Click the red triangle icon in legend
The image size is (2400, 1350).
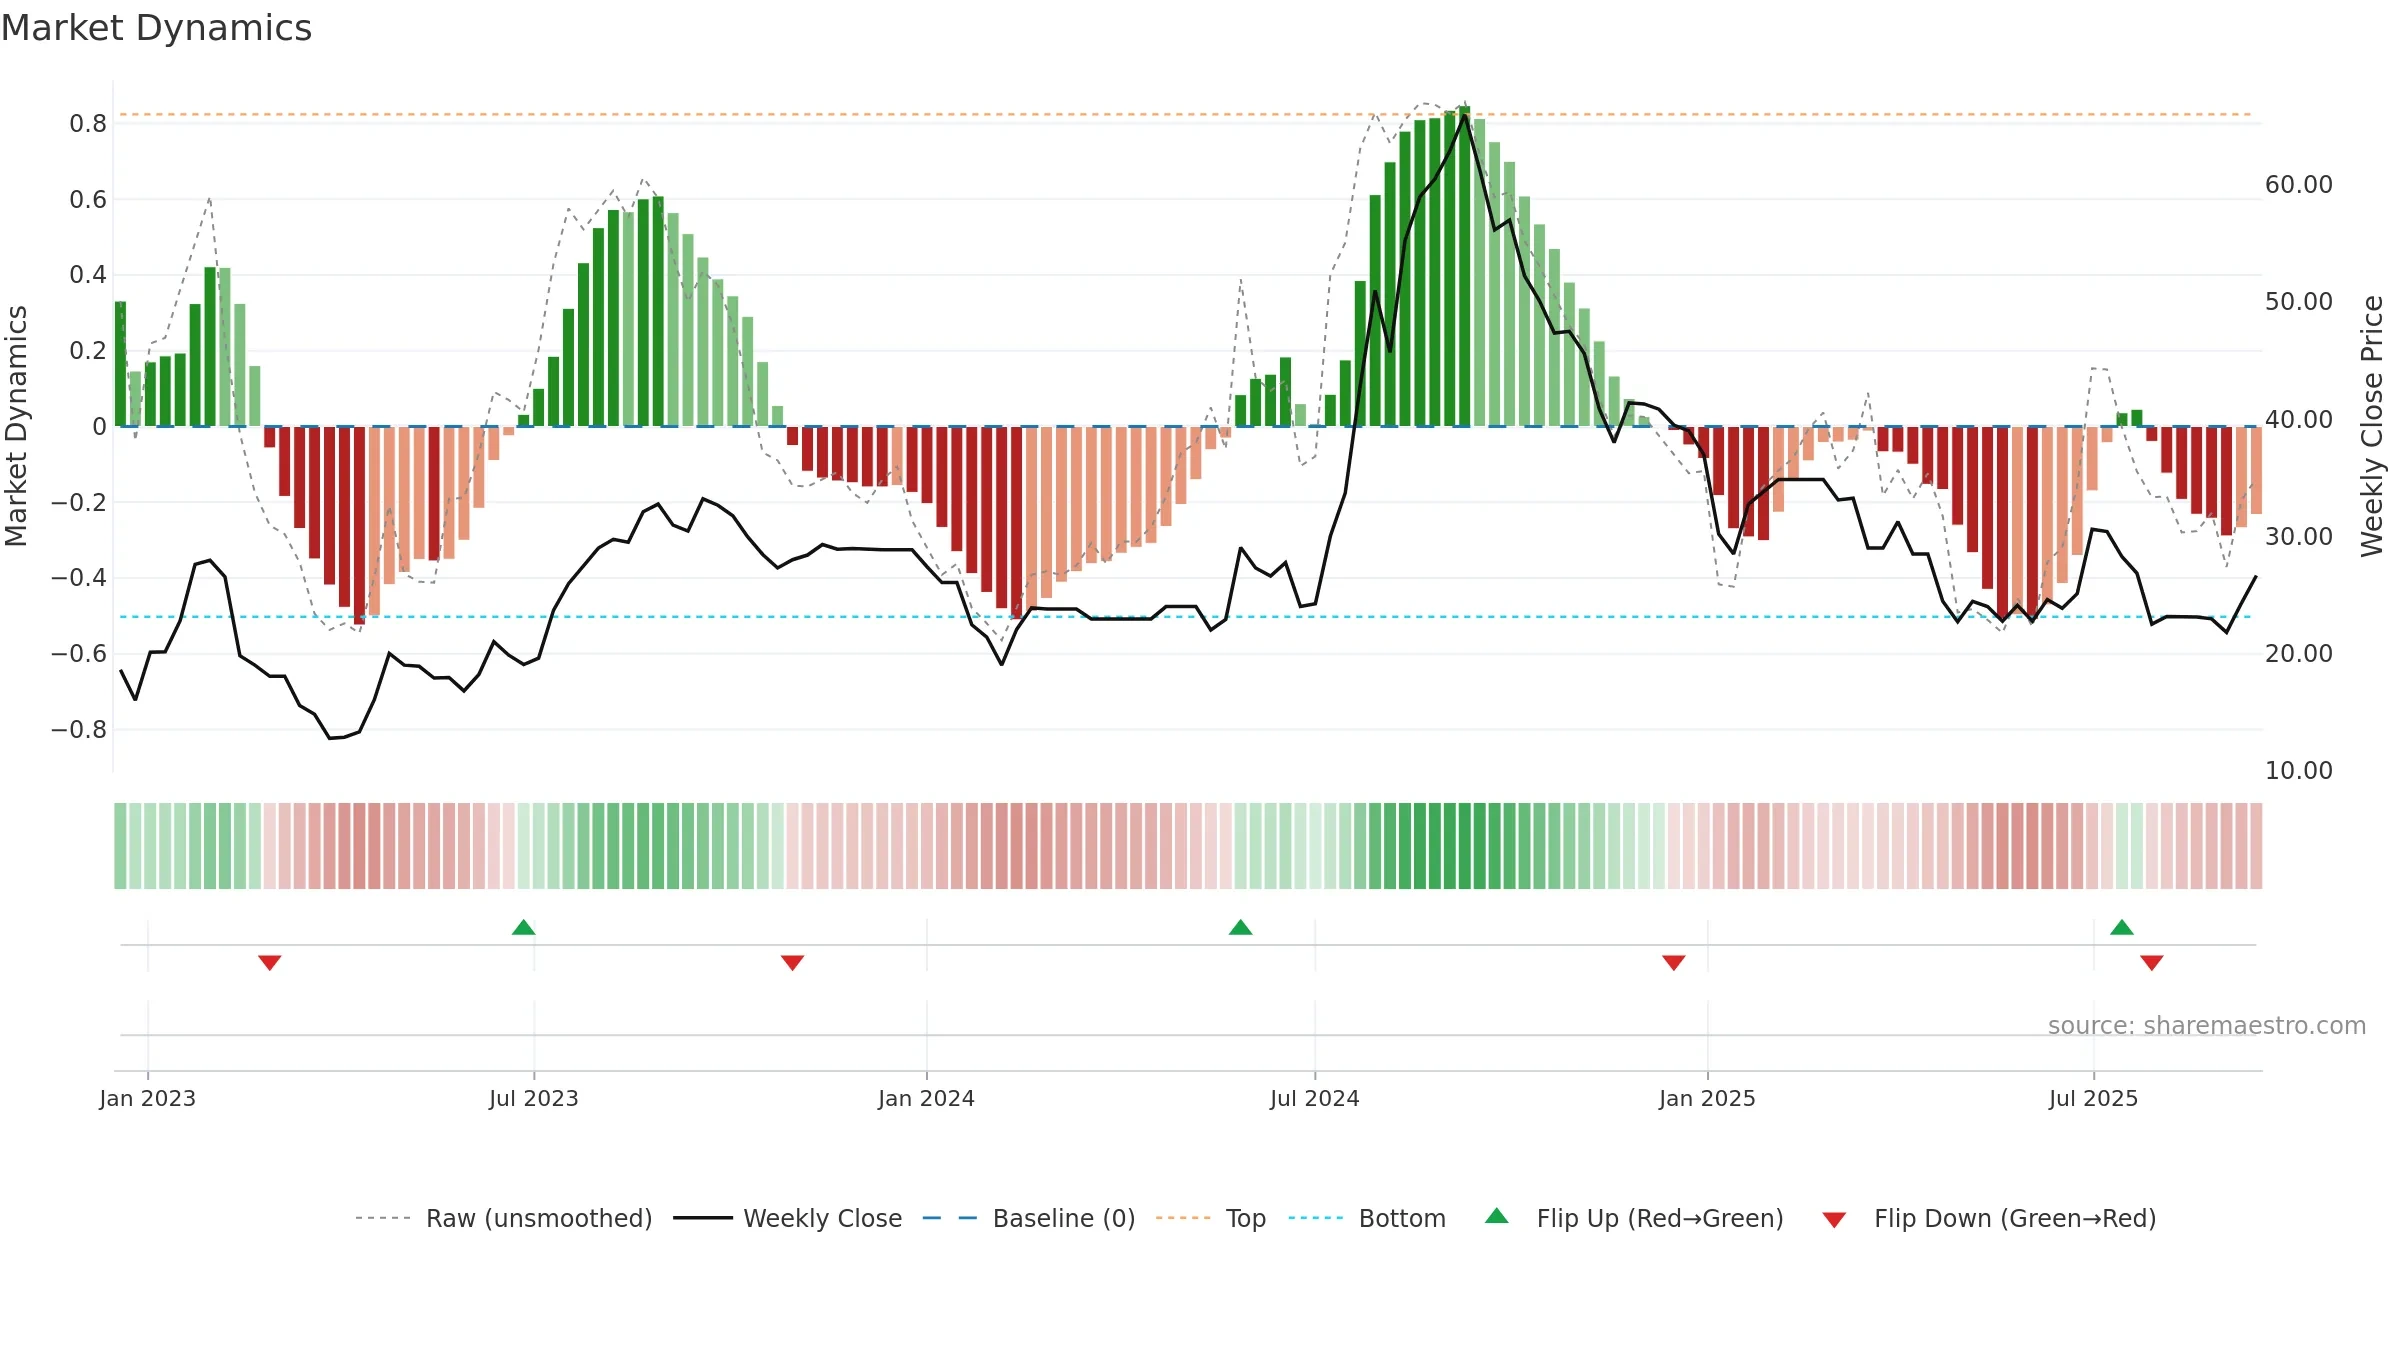pos(1834,1220)
